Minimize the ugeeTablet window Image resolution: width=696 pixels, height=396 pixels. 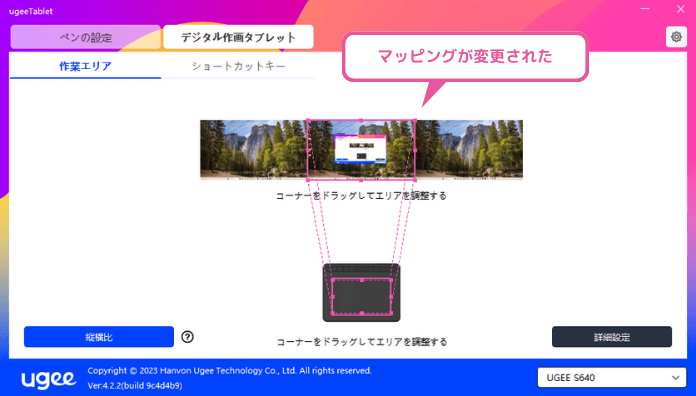click(x=645, y=9)
